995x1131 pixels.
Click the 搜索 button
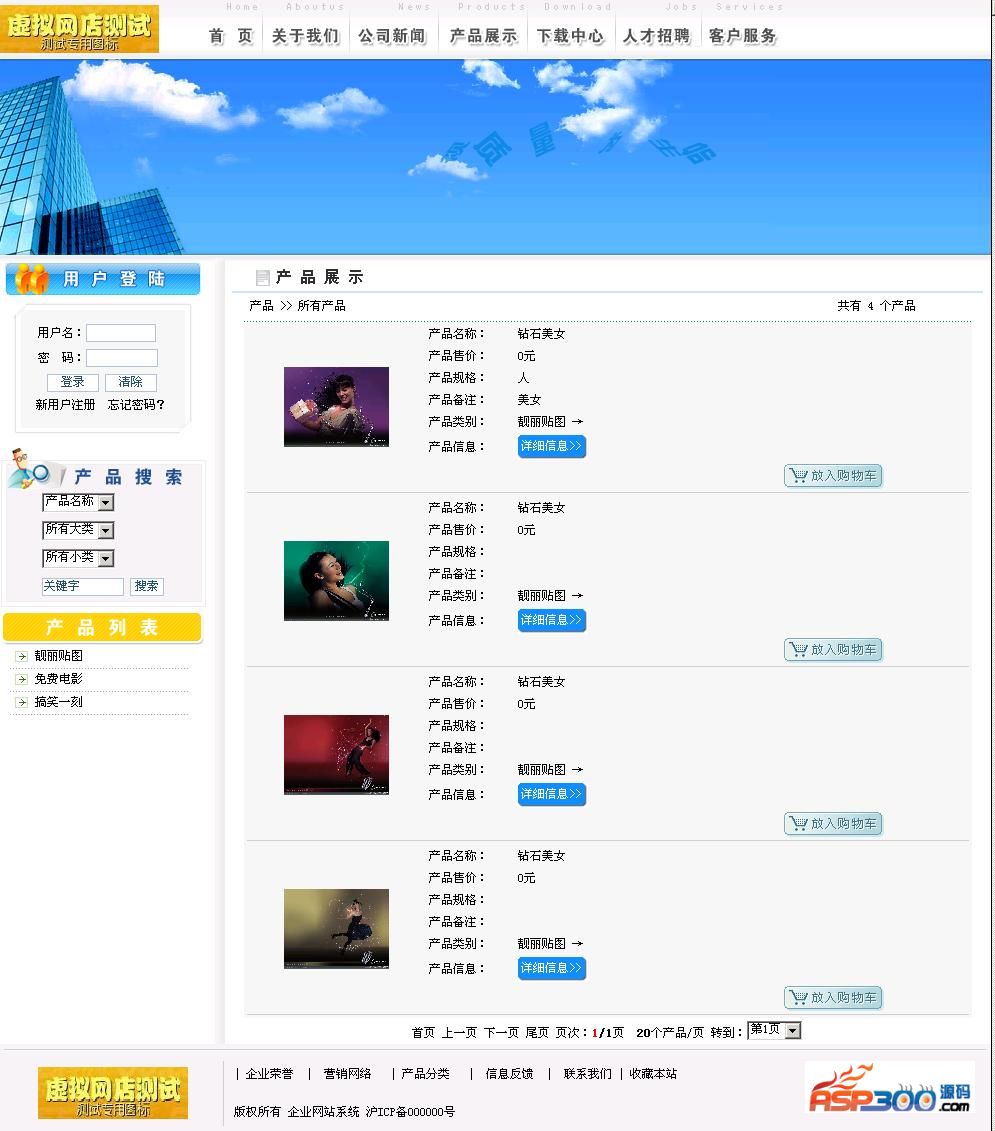pos(146,586)
